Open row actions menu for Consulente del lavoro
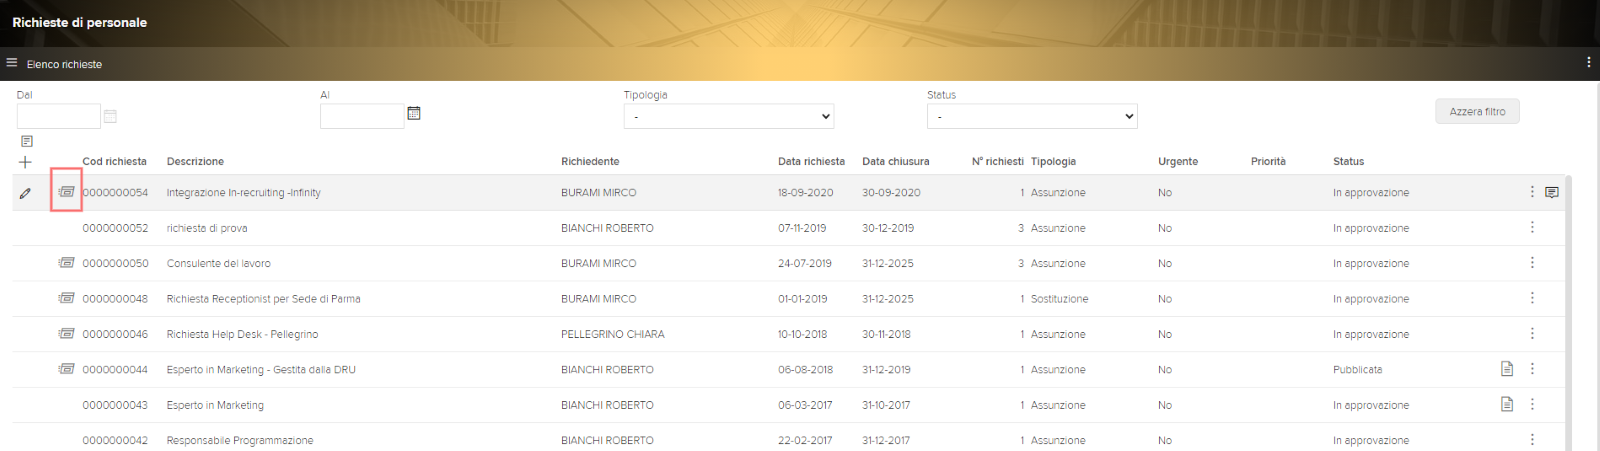The height and width of the screenshot is (451, 1600). (1532, 262)
